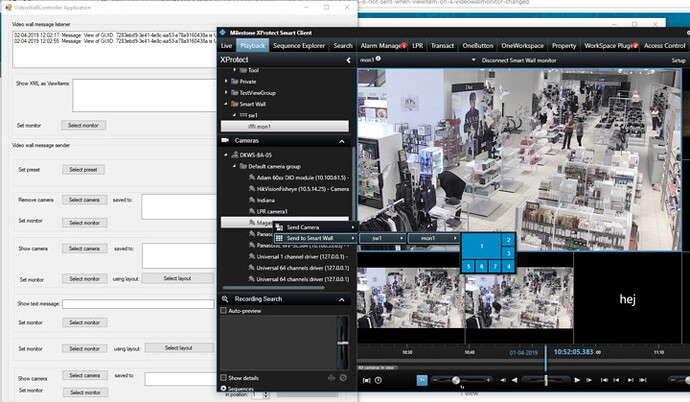Click the Show text message input field

[137, 303]
